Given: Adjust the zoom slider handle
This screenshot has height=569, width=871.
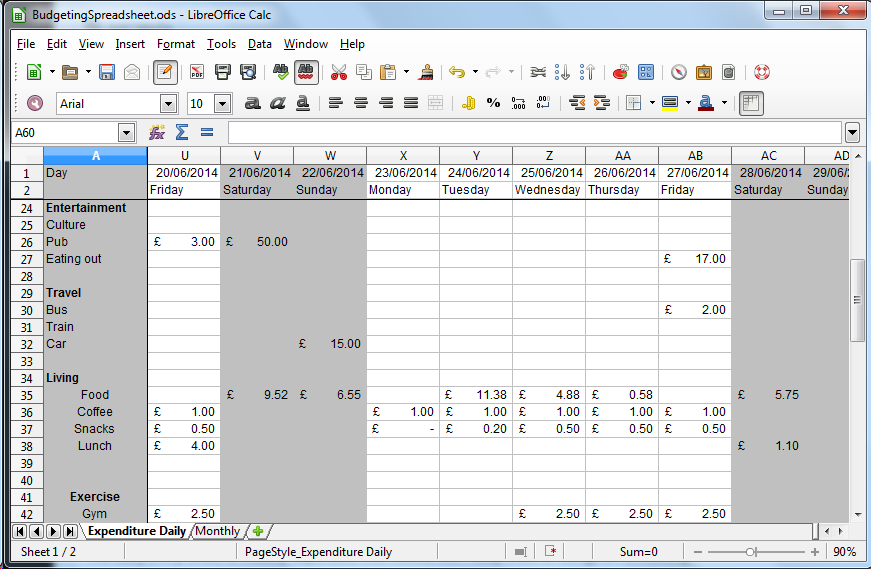Looking at the screenshot, I should pyautogui.click(x=750, y=552).
